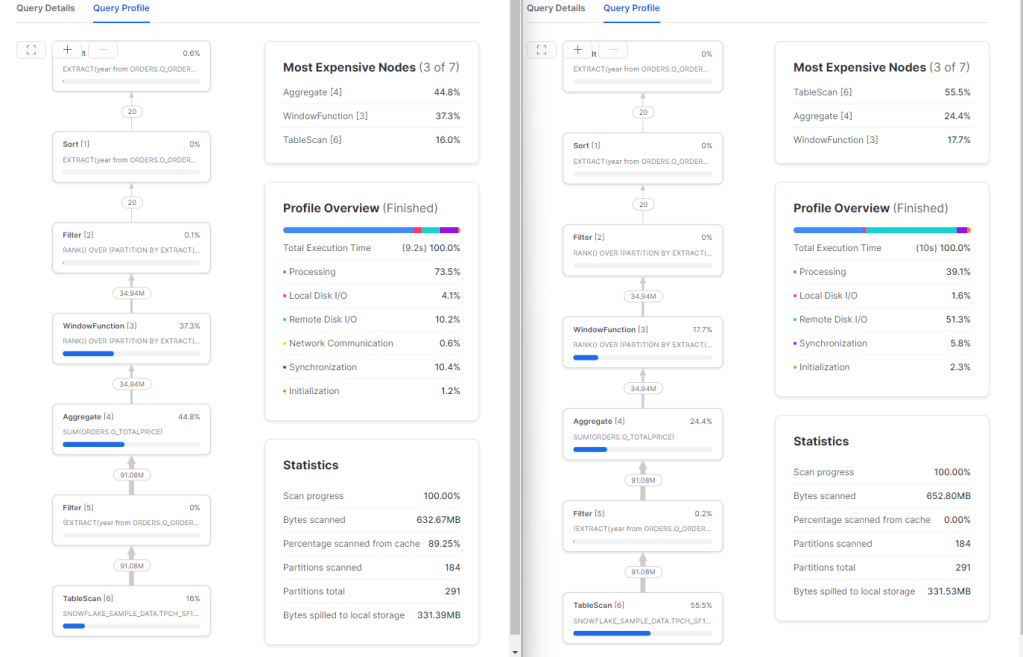The width and height of the screenshot is (1023, 657).
Task: Open the Query Profile tab on the right panel
Action: 631,8
